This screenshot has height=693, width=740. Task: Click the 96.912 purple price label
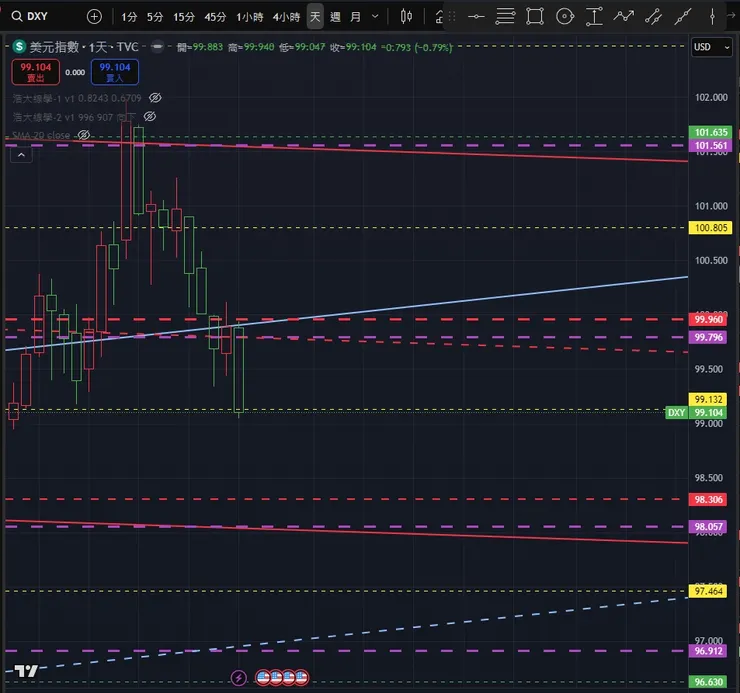708,651
